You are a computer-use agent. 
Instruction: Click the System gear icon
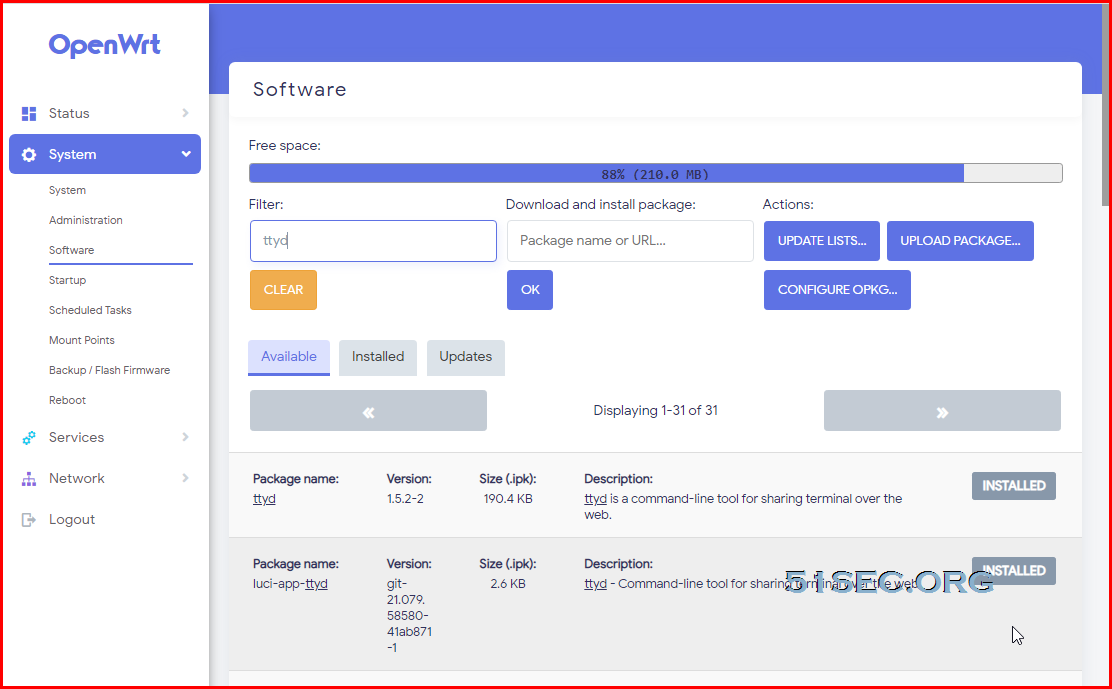(x=29, y=155)
